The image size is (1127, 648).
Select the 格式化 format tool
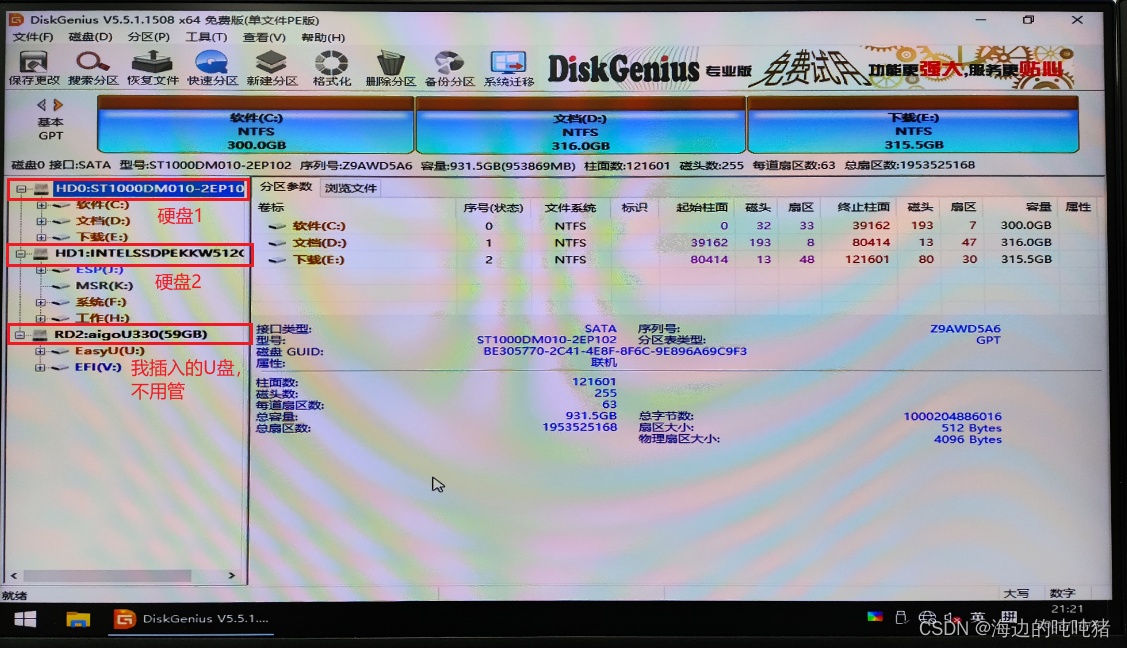click(x=331, y=69)
